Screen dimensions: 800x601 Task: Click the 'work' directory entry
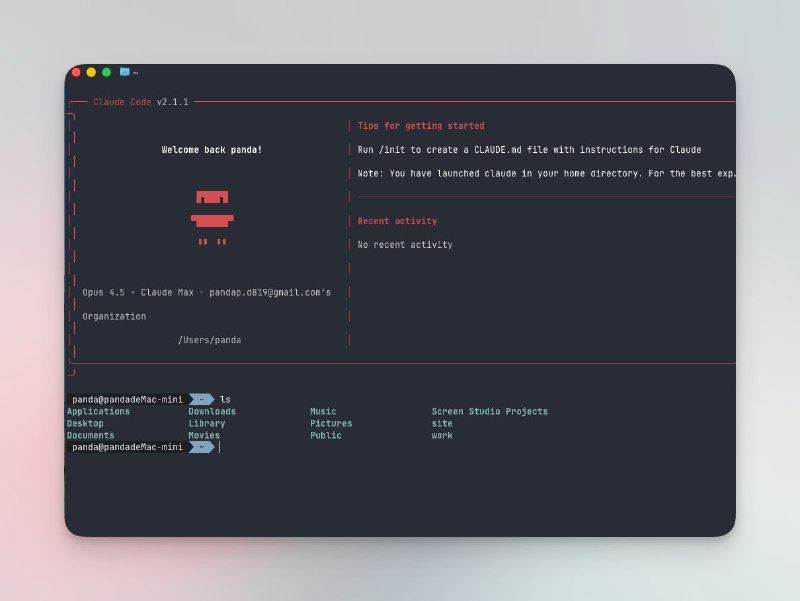point(442,435)
